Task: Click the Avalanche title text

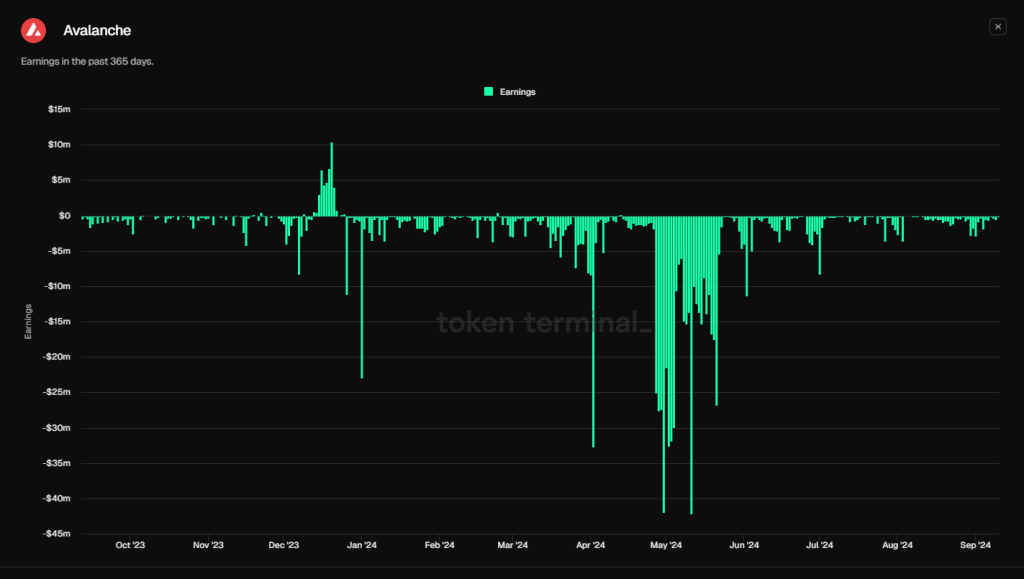Action: (97, 30)
